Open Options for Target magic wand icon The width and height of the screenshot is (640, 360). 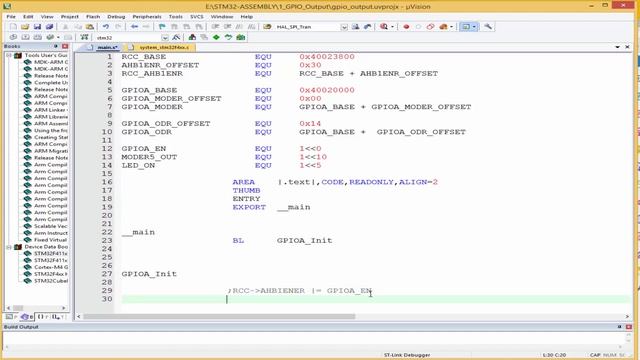click(x=176, y=37)
